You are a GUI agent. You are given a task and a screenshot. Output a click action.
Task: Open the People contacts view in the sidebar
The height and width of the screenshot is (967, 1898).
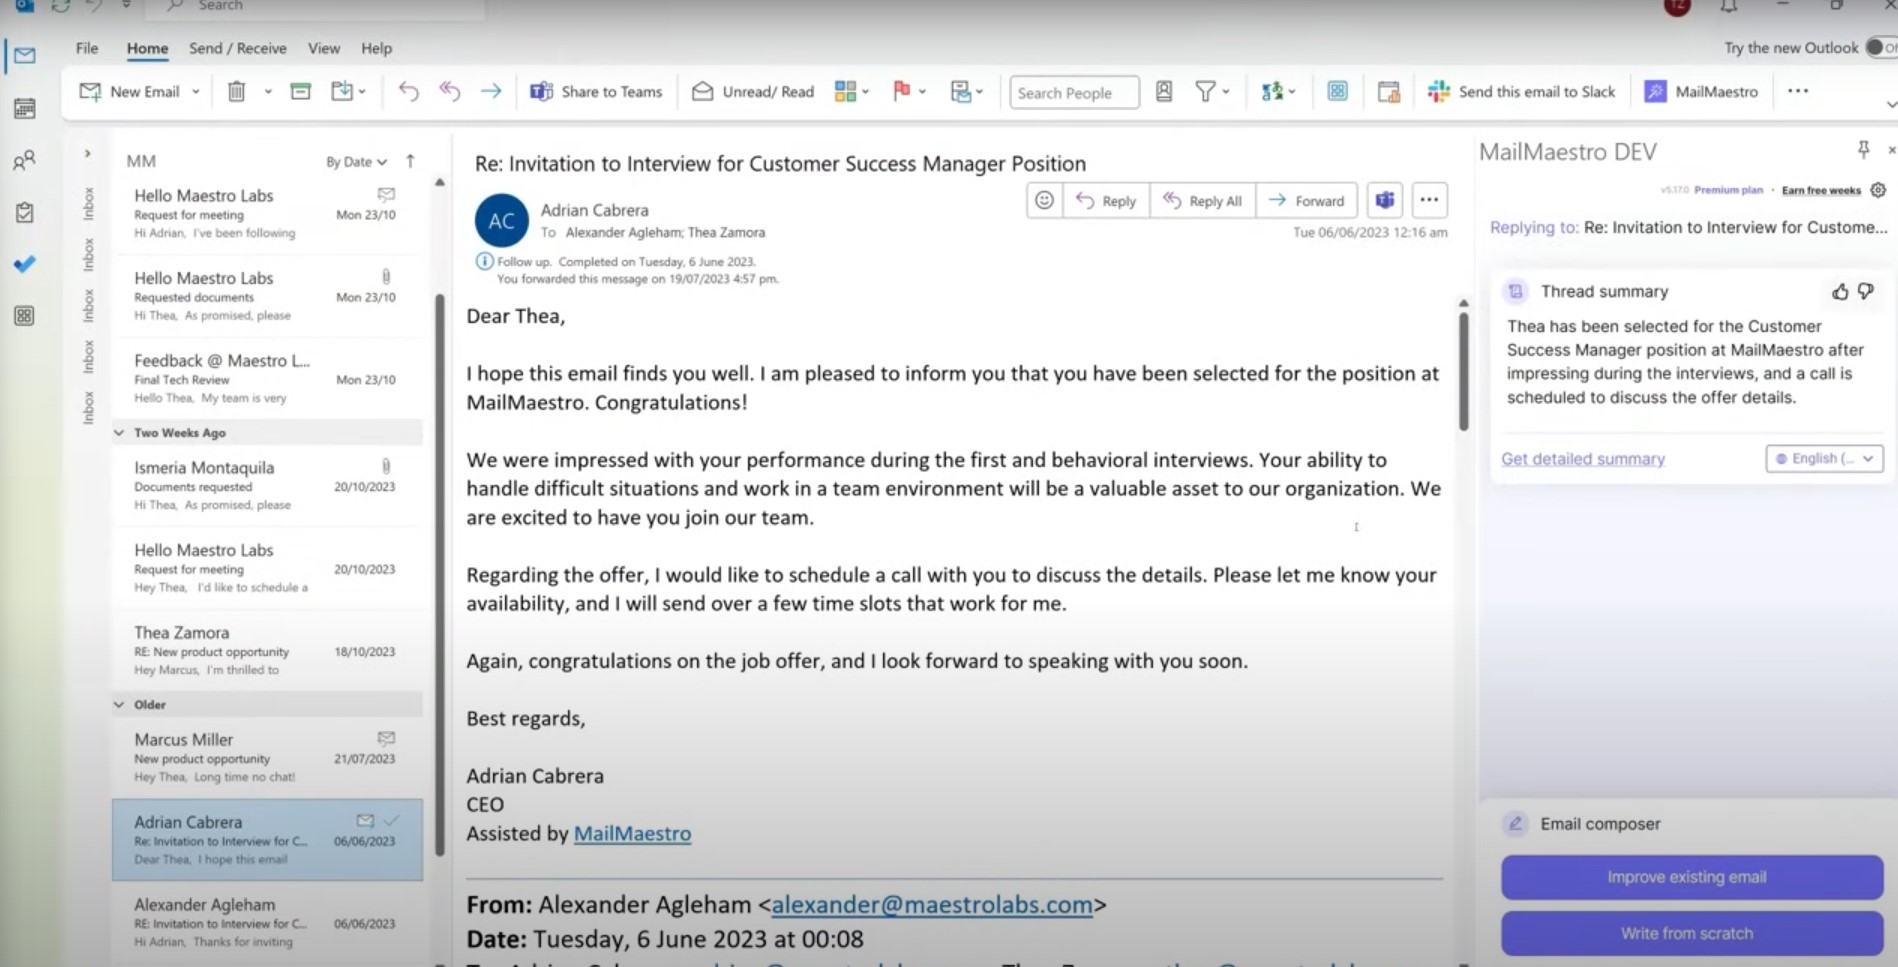pyautogui.click(x=25, y=160)
